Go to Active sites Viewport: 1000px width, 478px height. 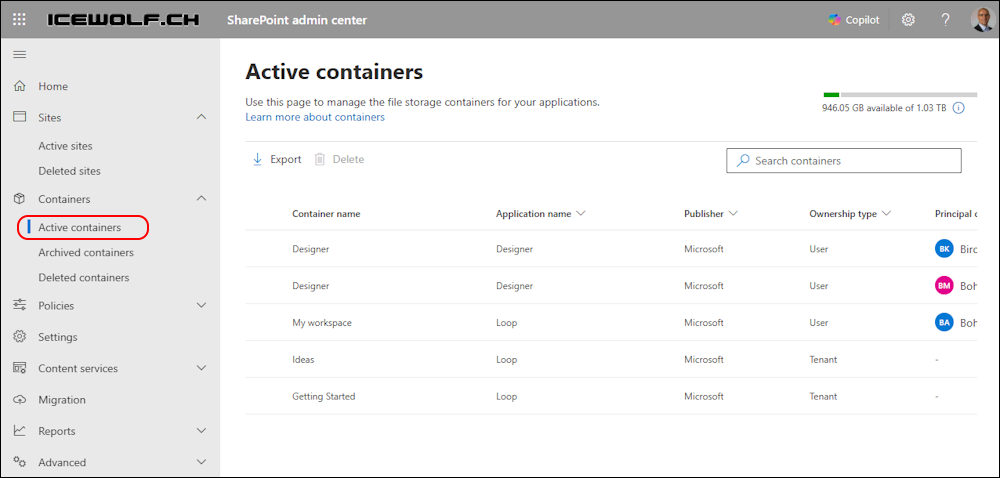tap(65, 146)
